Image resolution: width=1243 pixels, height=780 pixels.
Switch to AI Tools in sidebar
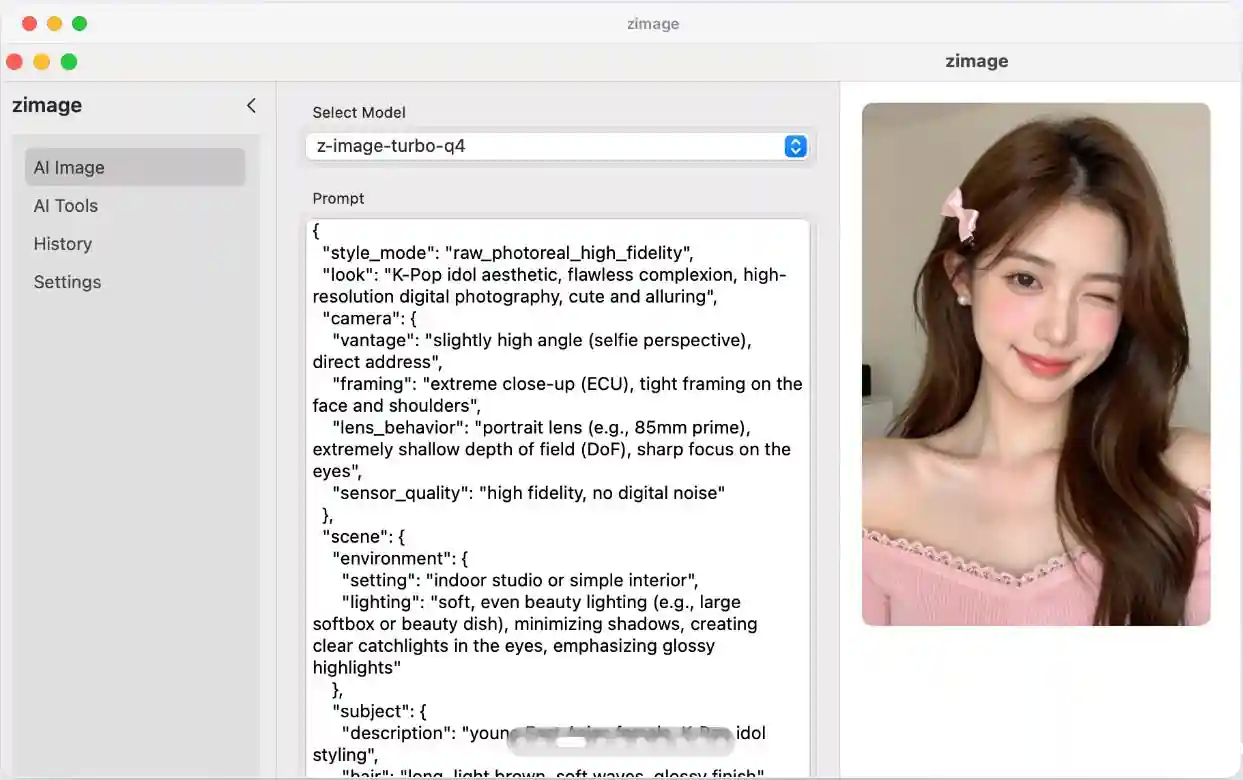click(x=66, y=206)
